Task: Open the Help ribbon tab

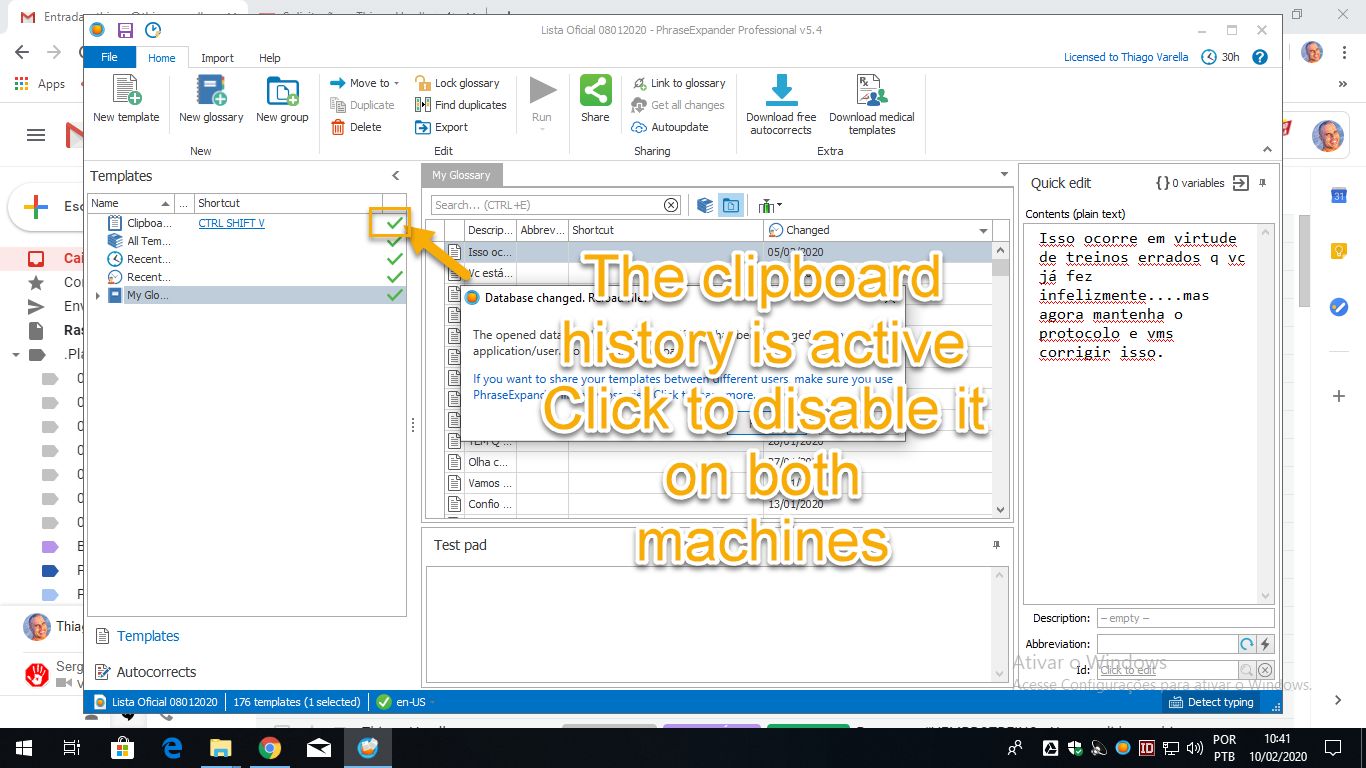Action: [x=270, y=58]
